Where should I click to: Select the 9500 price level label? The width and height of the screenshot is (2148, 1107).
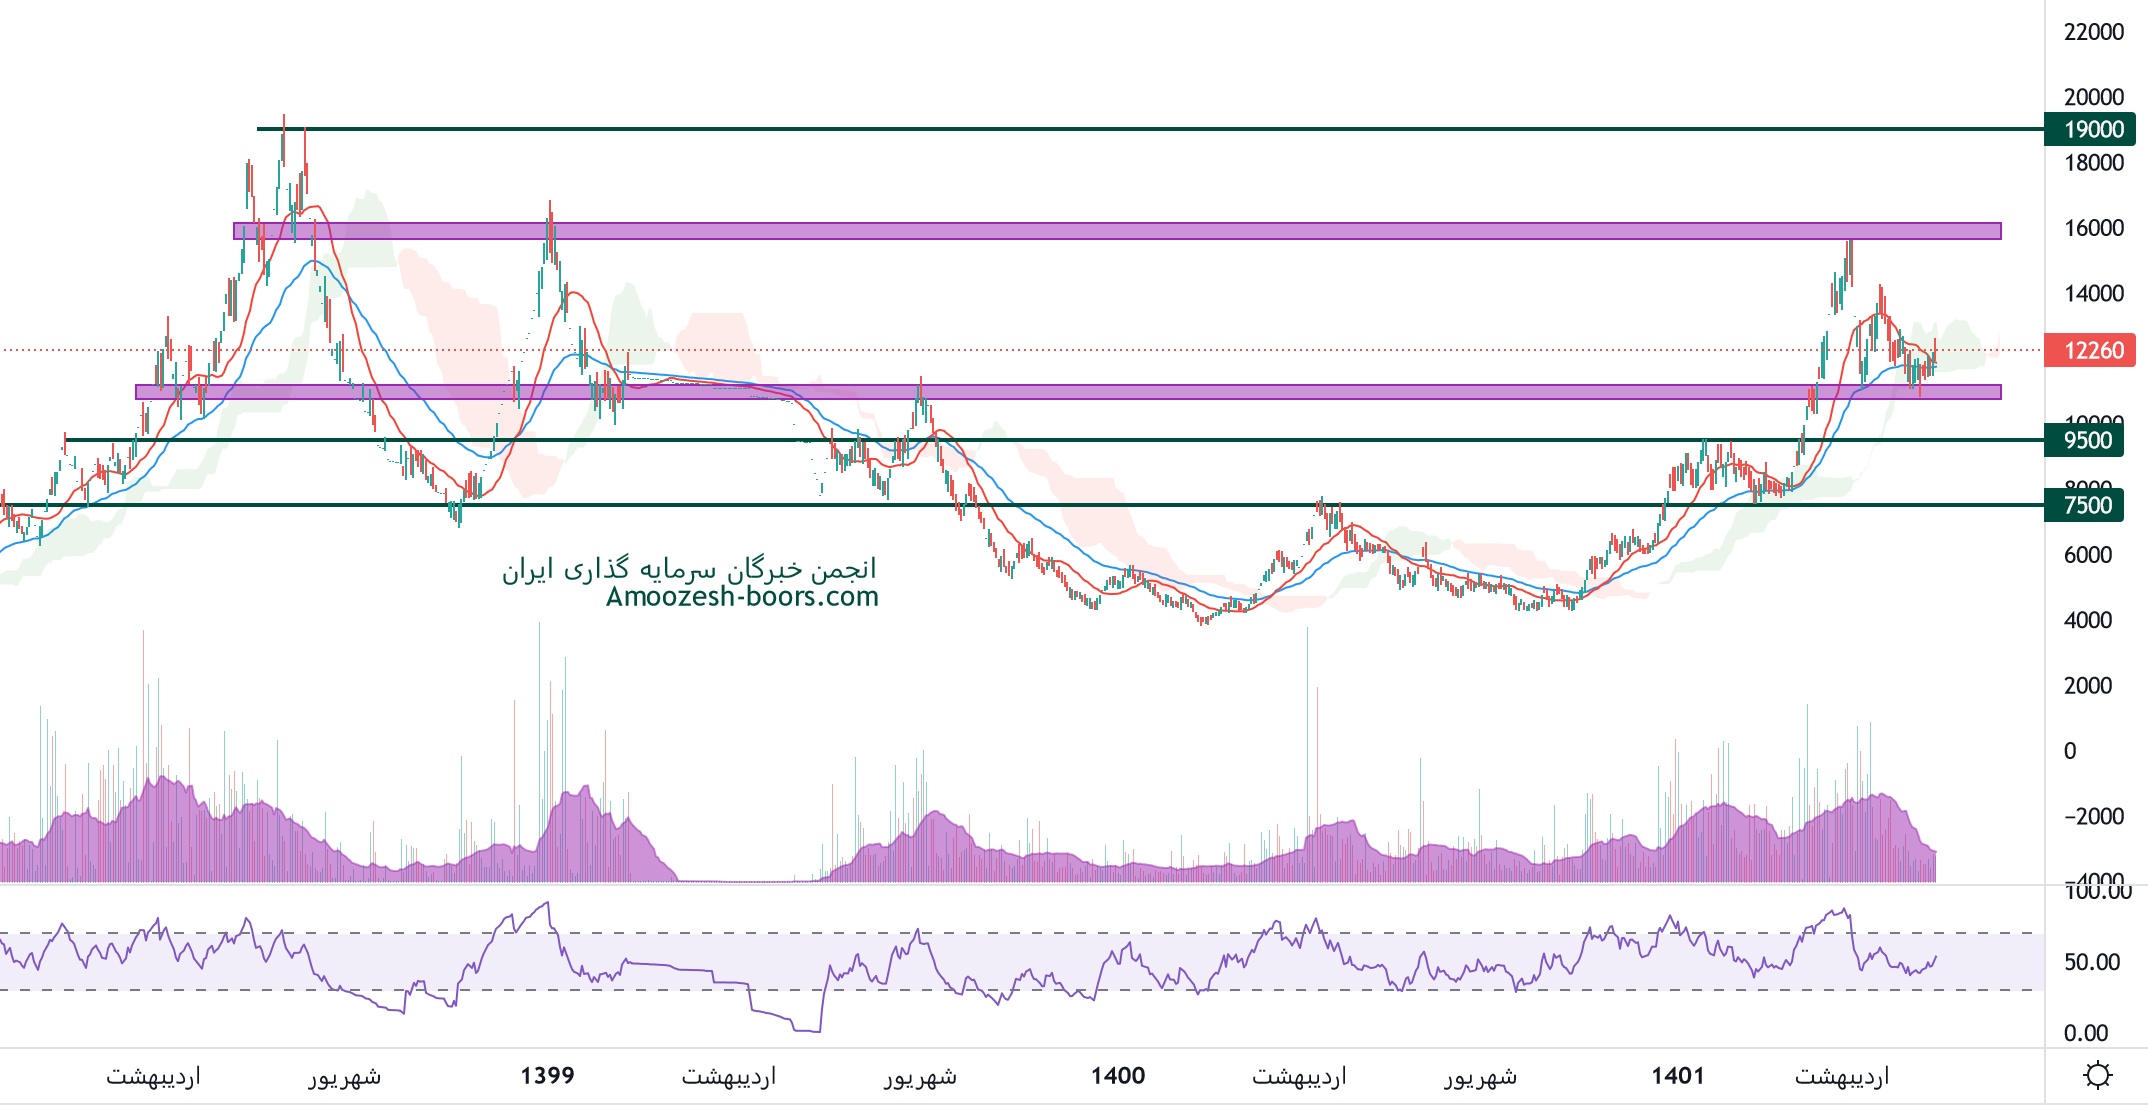[x=2086, y=440]
